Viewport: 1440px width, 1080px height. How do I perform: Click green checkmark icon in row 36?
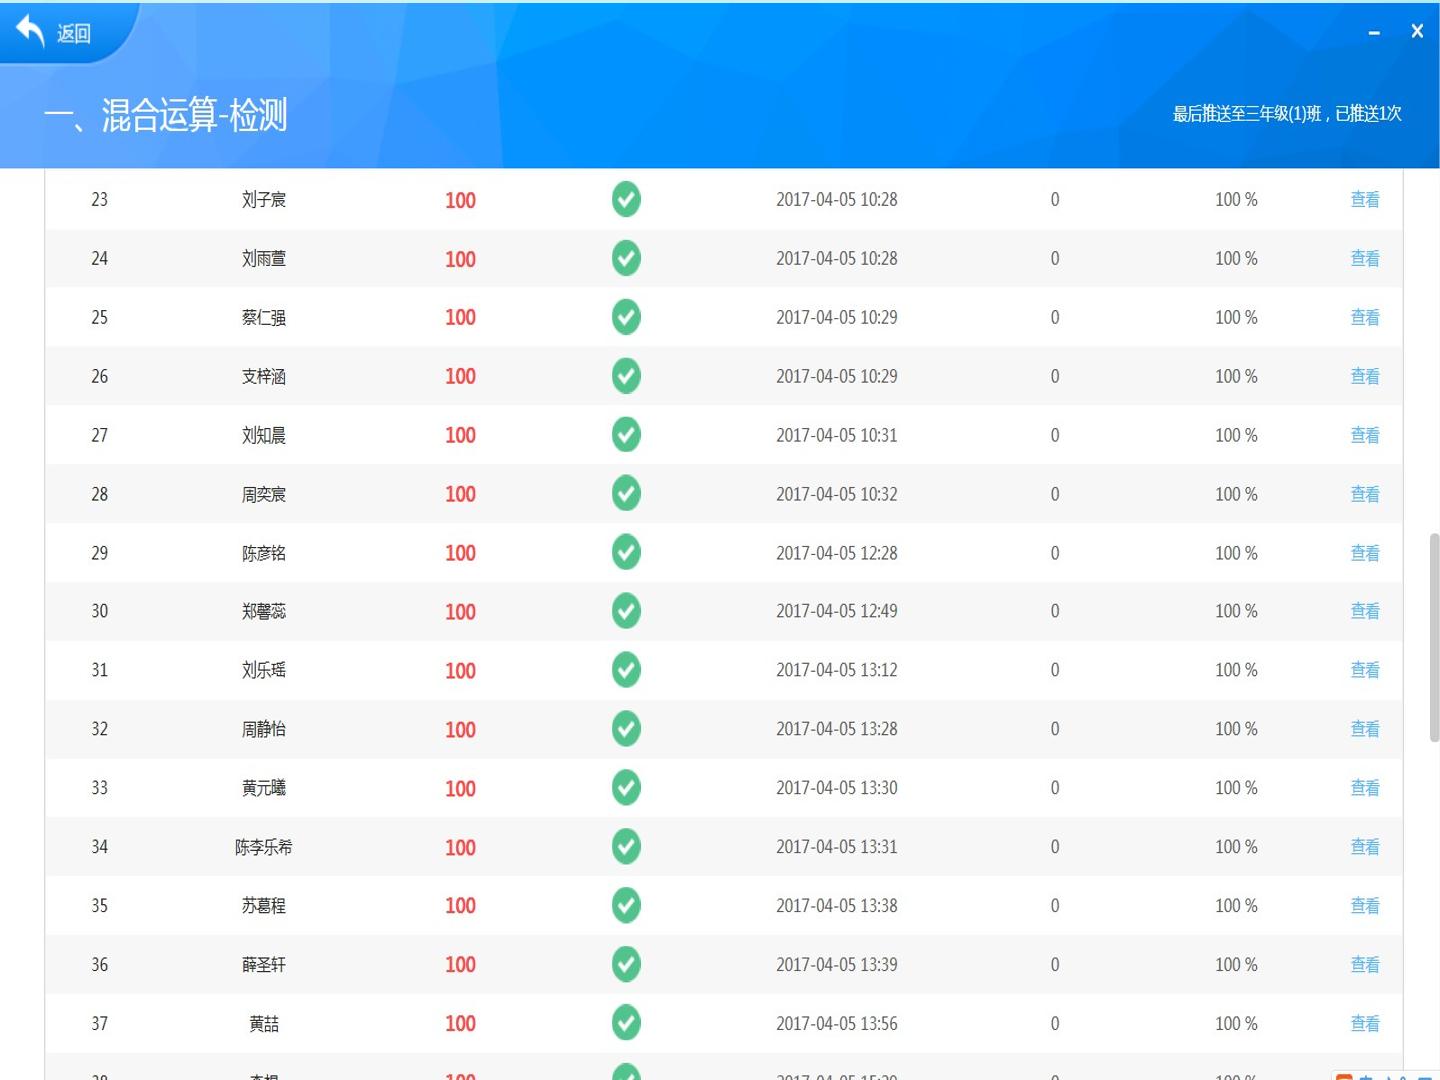click(626, 965)
